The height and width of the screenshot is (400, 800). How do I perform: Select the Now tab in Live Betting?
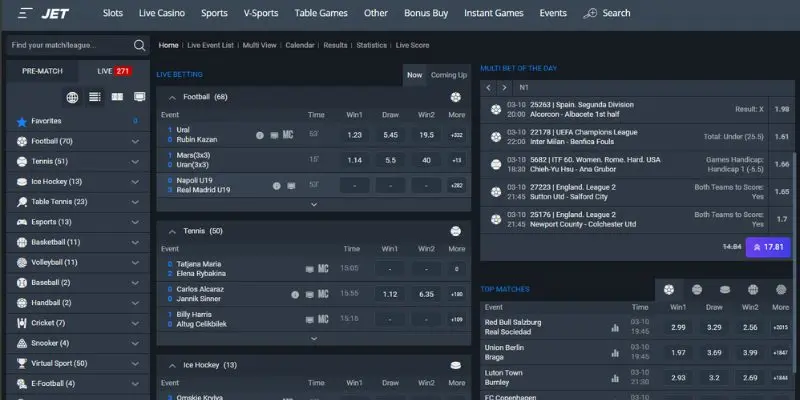tap(414, 75)
